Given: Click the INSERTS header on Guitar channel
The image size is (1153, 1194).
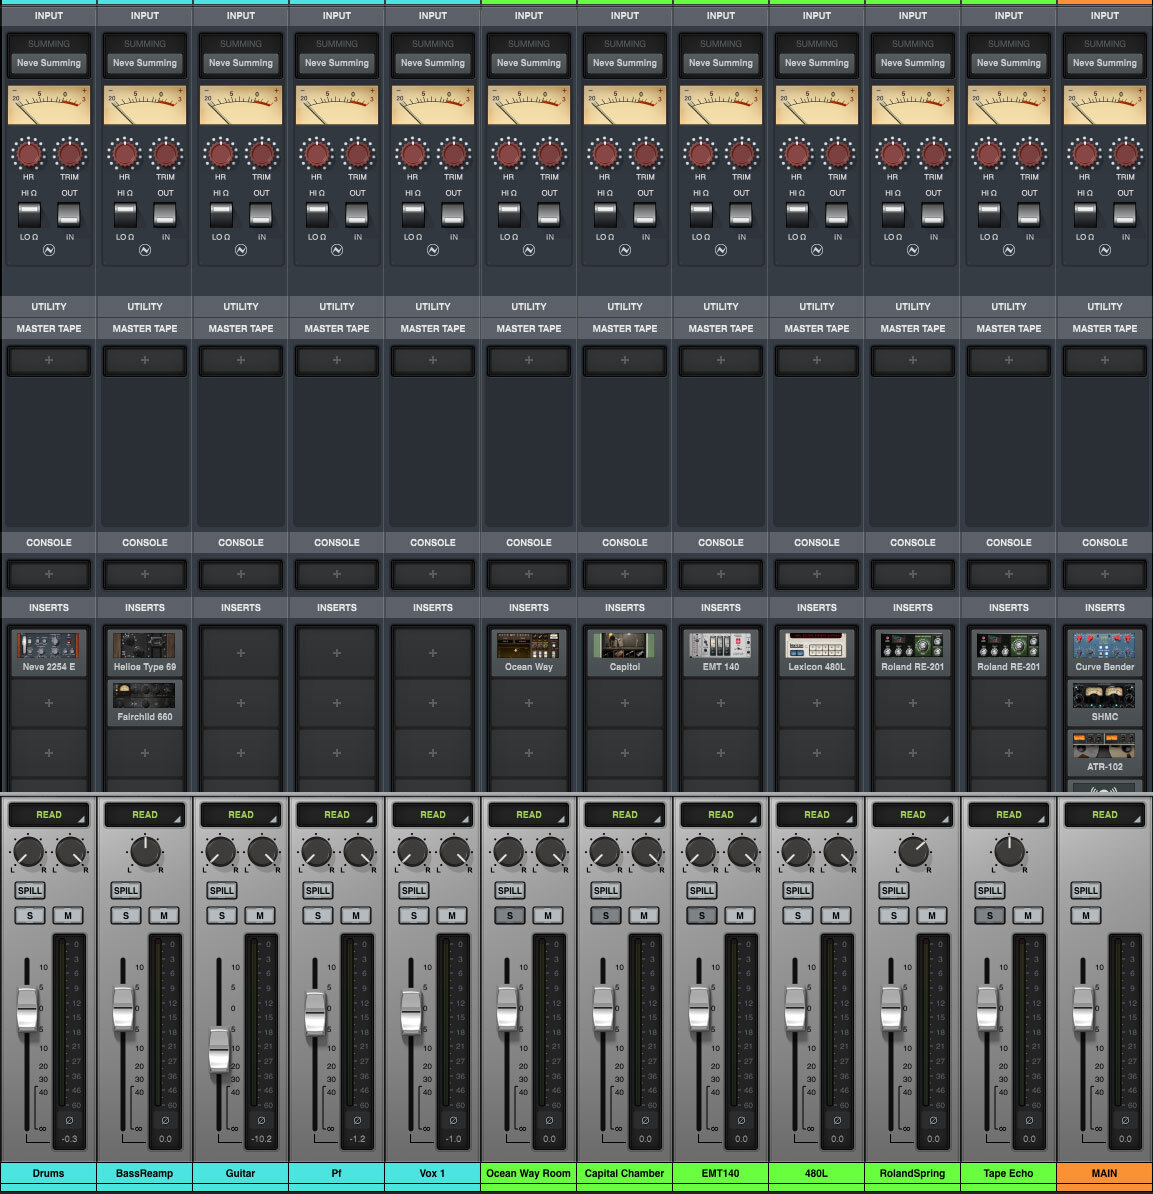Looking at the screenshot, I should (x=240, y=607).
